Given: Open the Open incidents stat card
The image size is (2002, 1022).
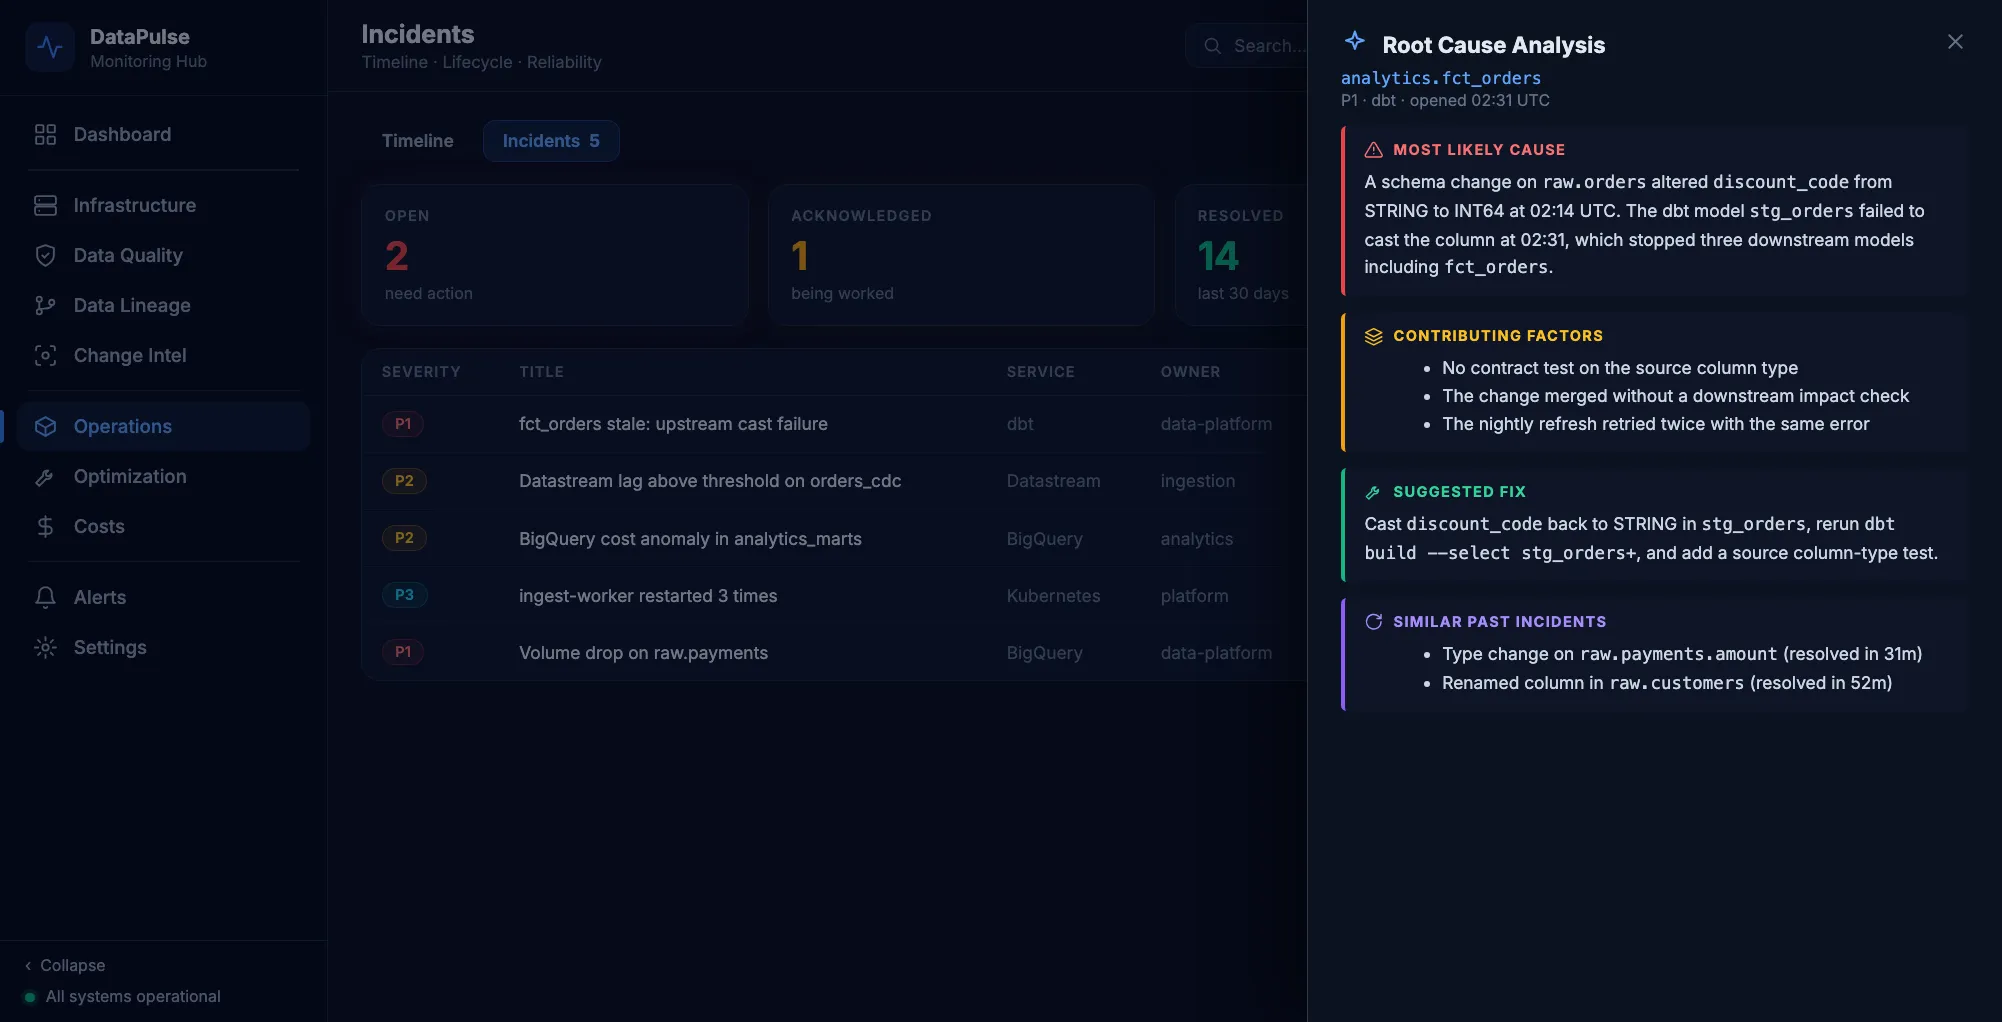Looking at the screenshot, I should click(555, 255).
